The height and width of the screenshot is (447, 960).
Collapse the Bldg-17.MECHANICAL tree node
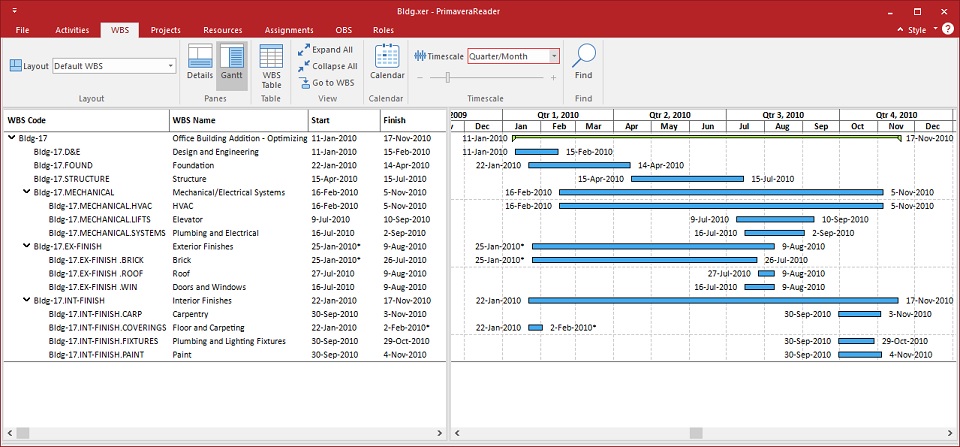pos(25,192)
